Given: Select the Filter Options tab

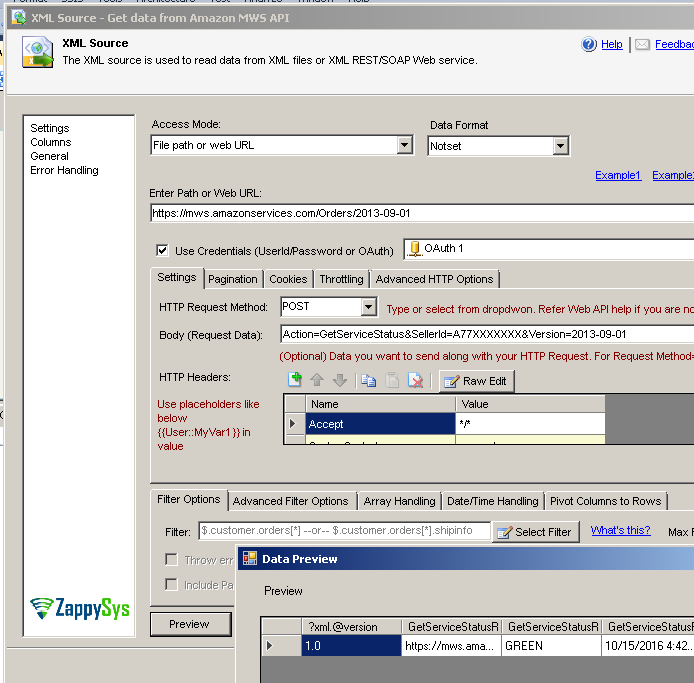Looking at the screenshot, I should [189, 500].
